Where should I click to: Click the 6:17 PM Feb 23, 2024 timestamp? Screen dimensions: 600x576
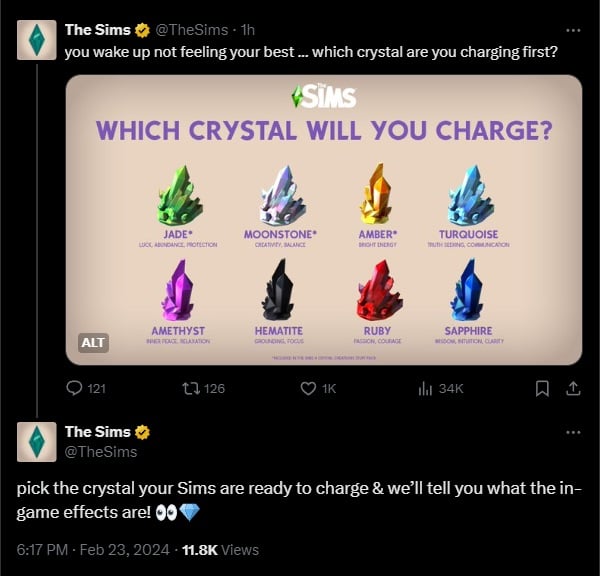(x=93, y=549)
